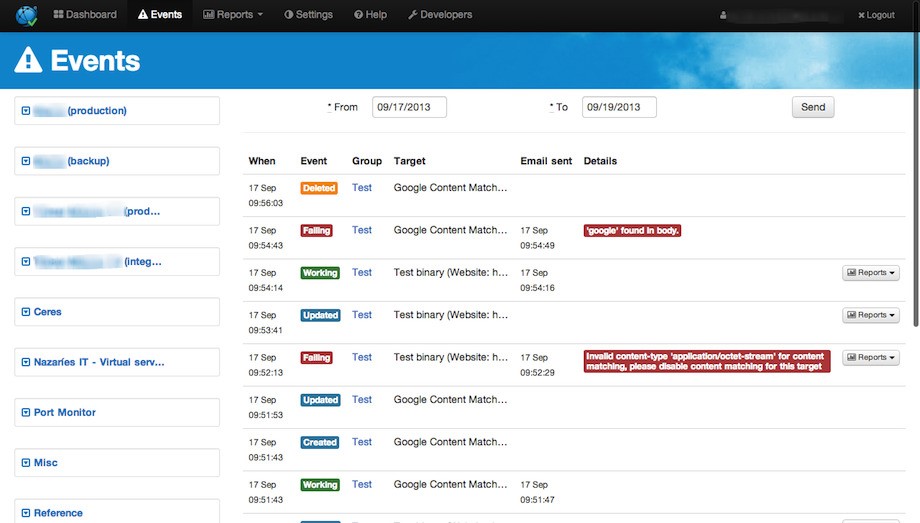
Task: Open the Dashboard page
Action: (85, 15)
